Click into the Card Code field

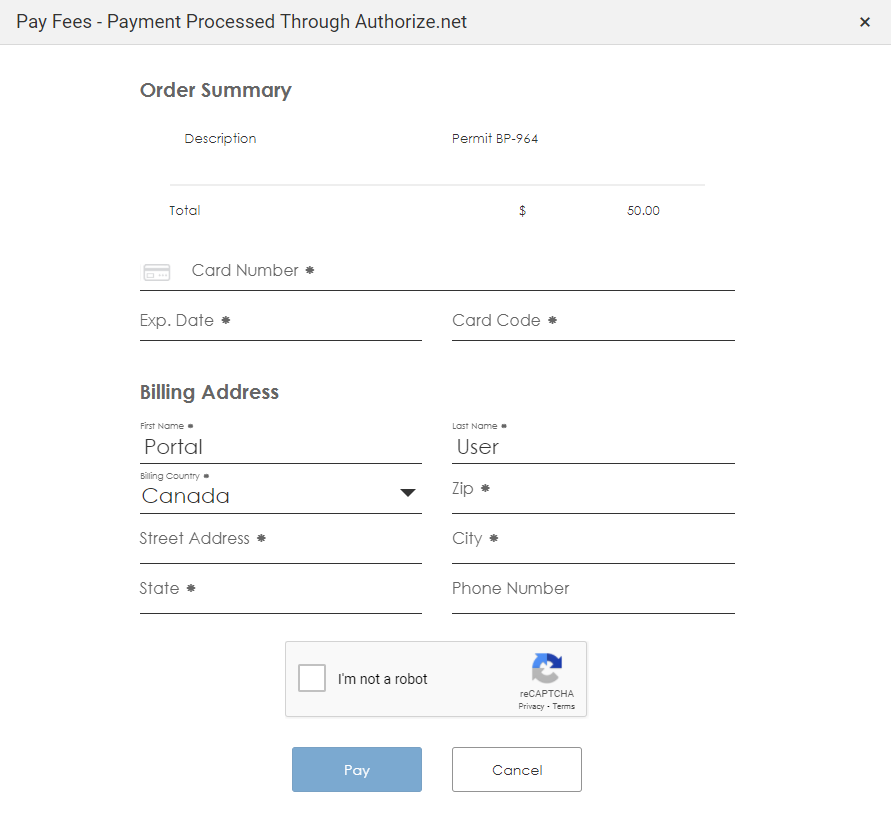pyautogui.click(x=590, y=321)
